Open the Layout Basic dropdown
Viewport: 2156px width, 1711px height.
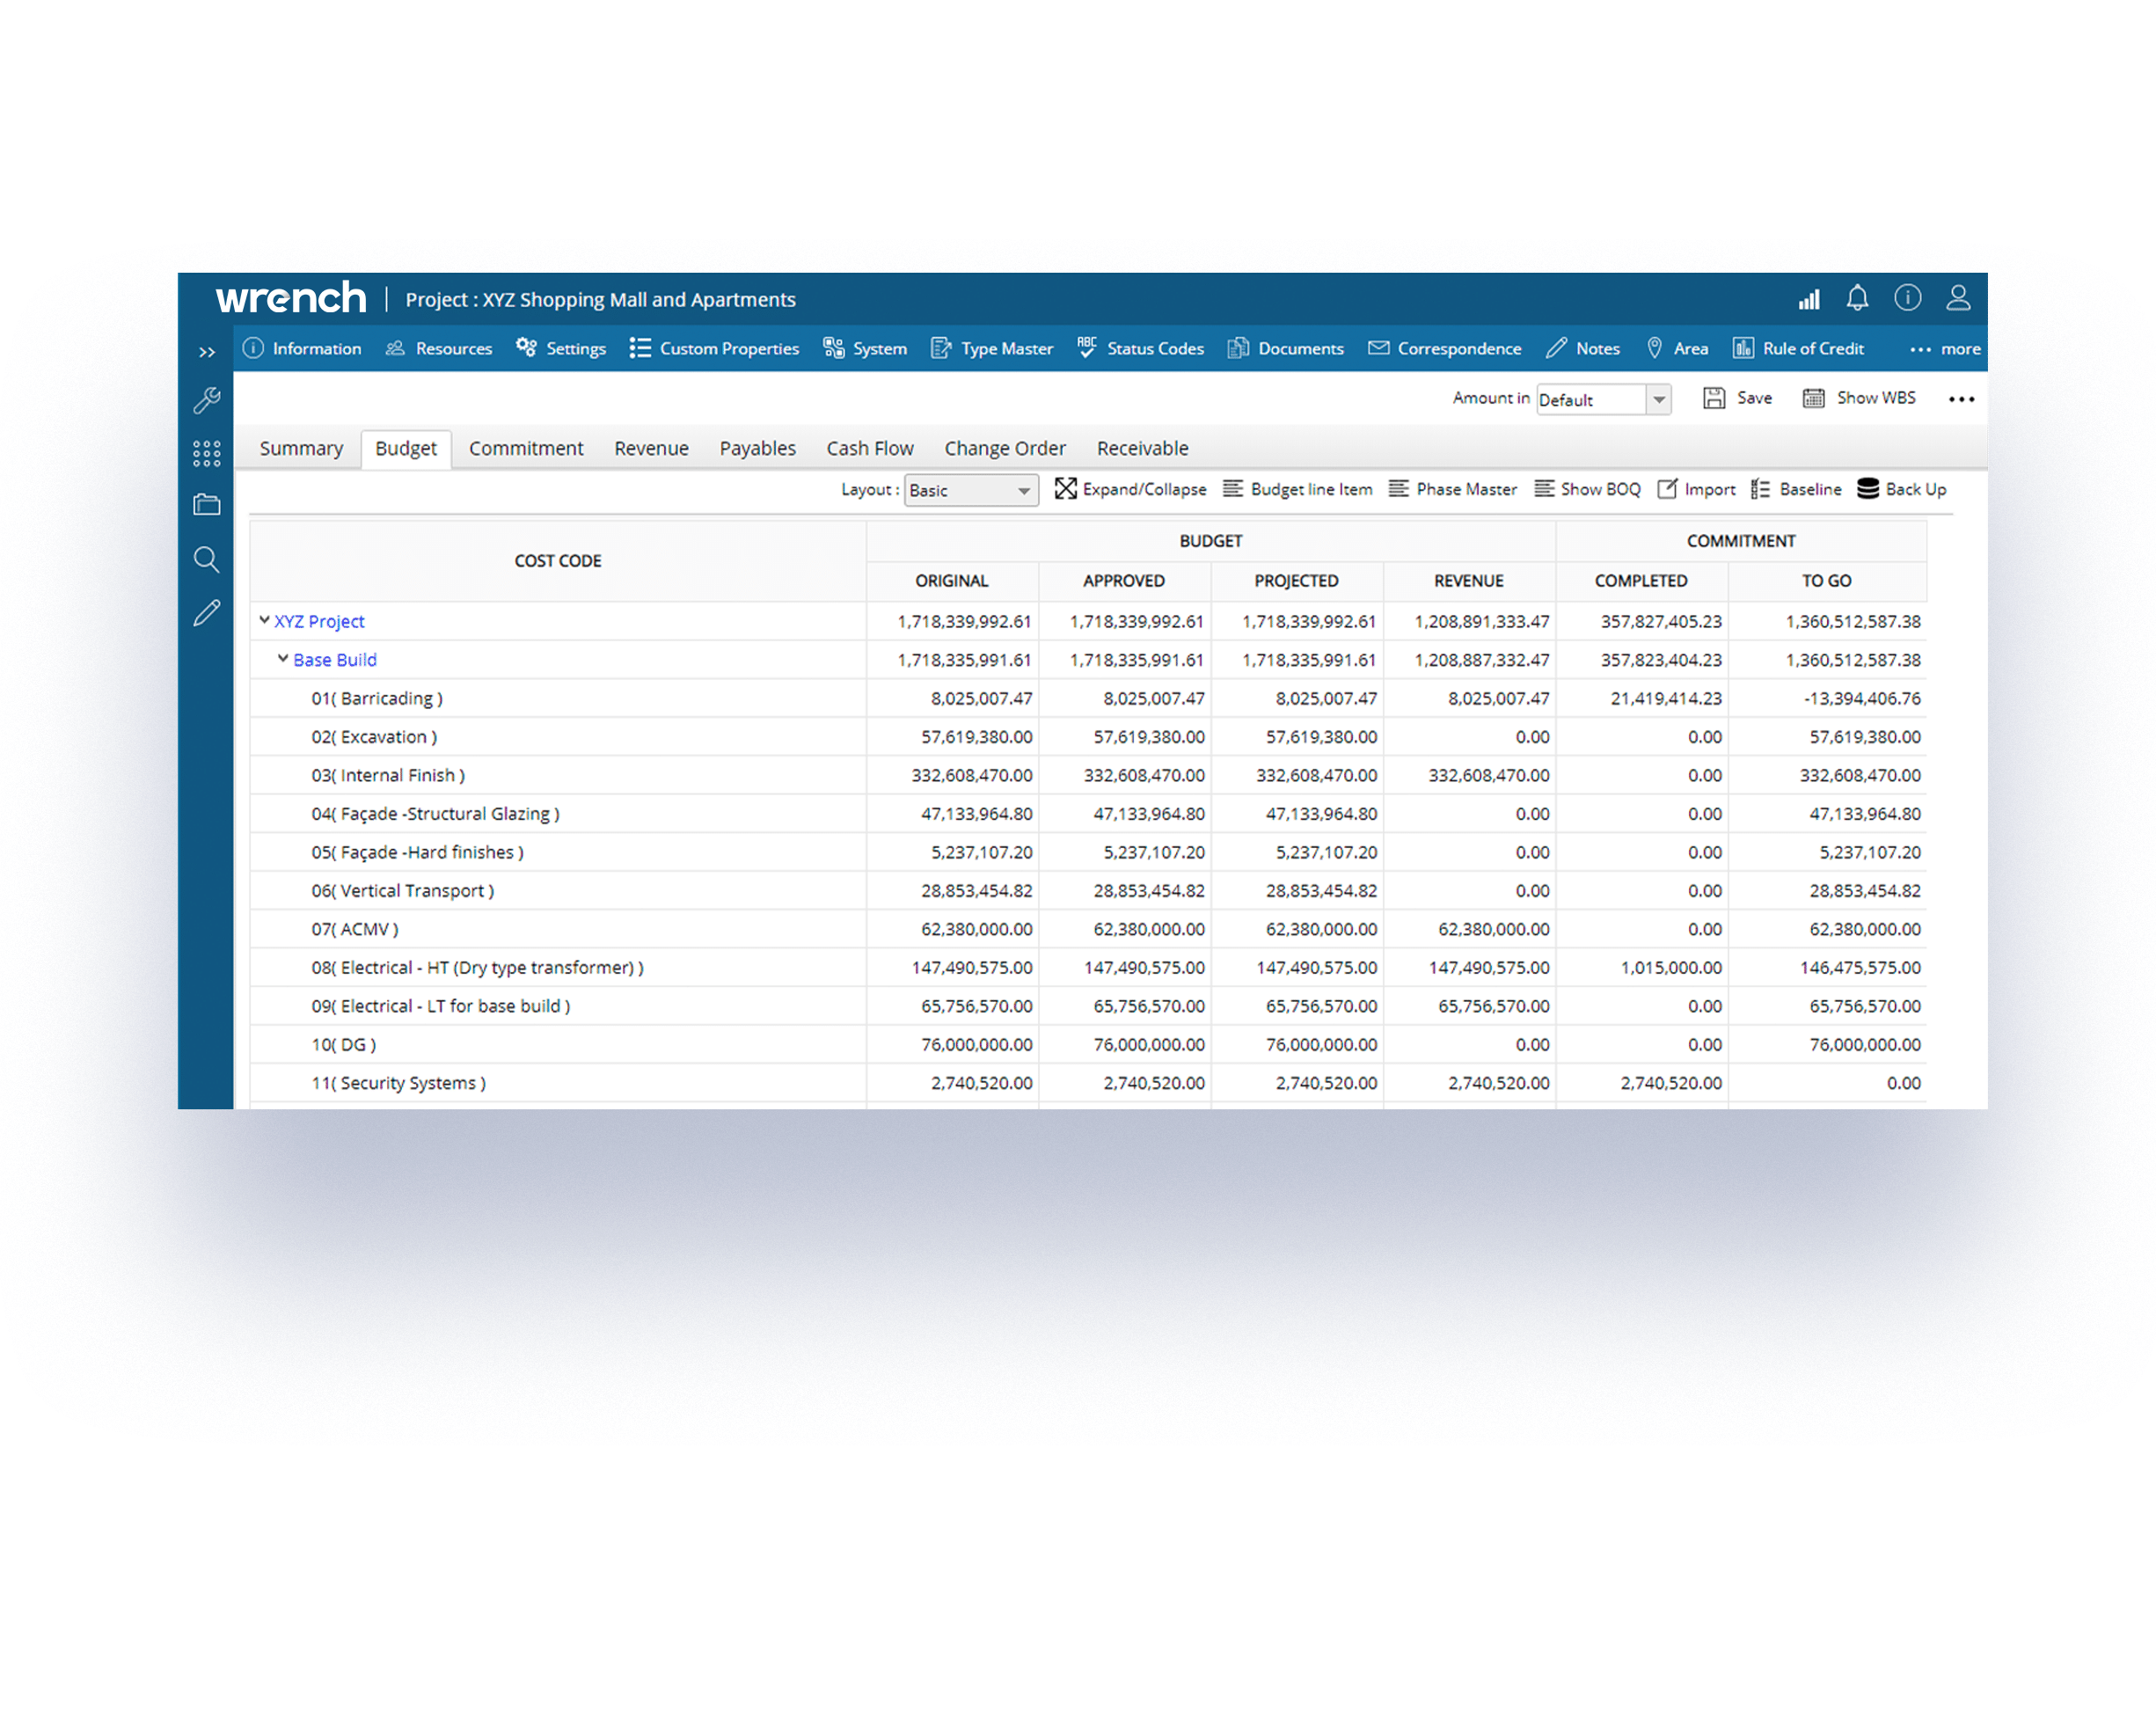971,490
